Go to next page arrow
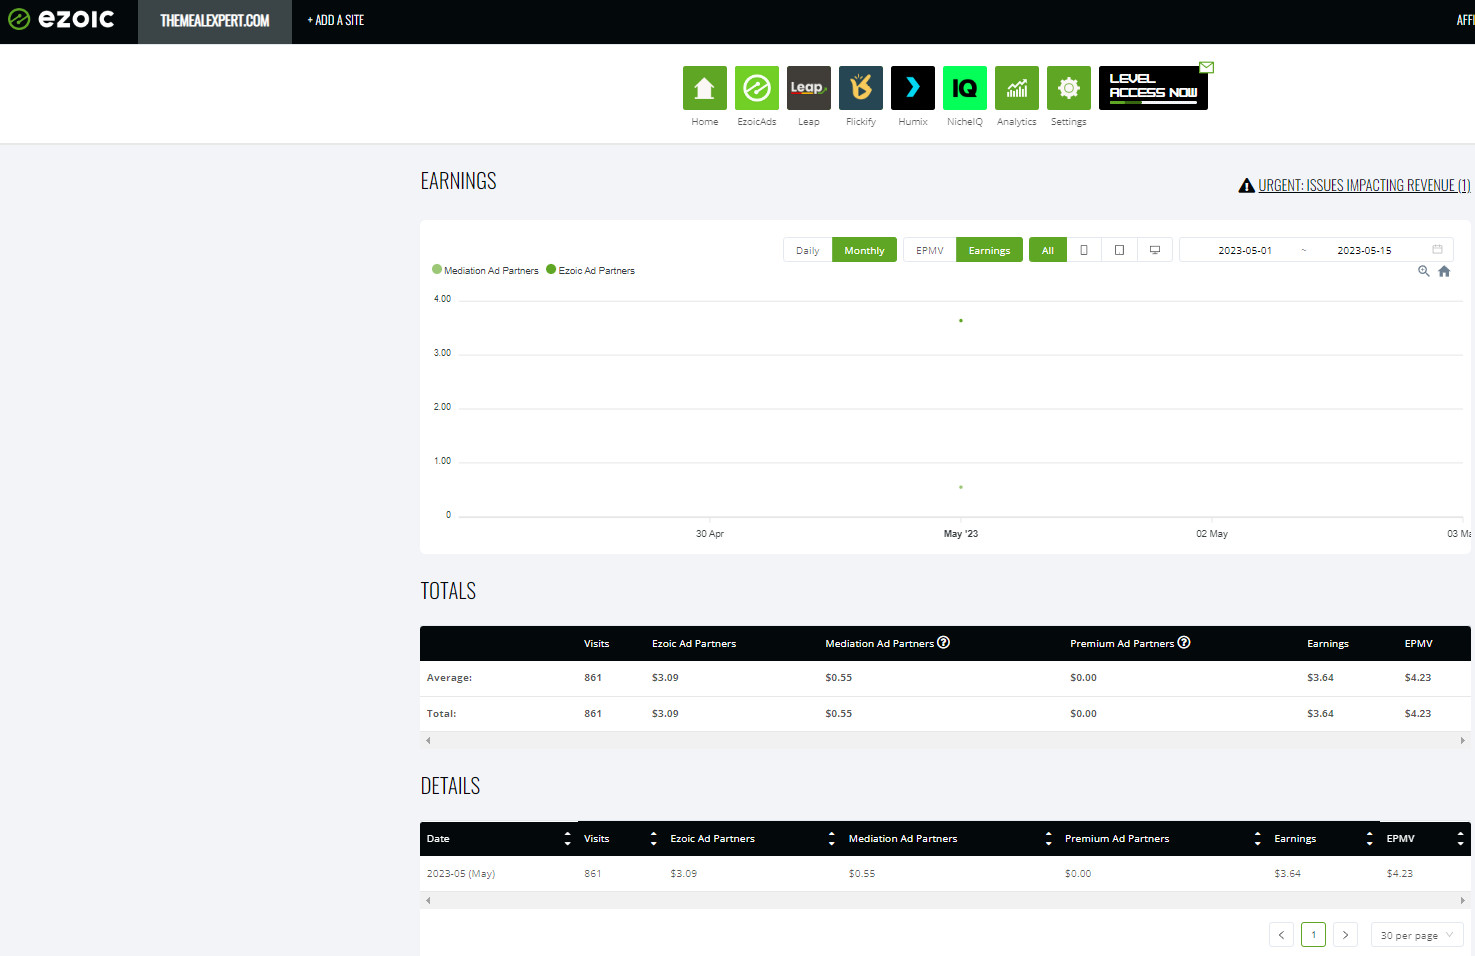The height and width of the screenshot is (956, 1475). 1345,935
